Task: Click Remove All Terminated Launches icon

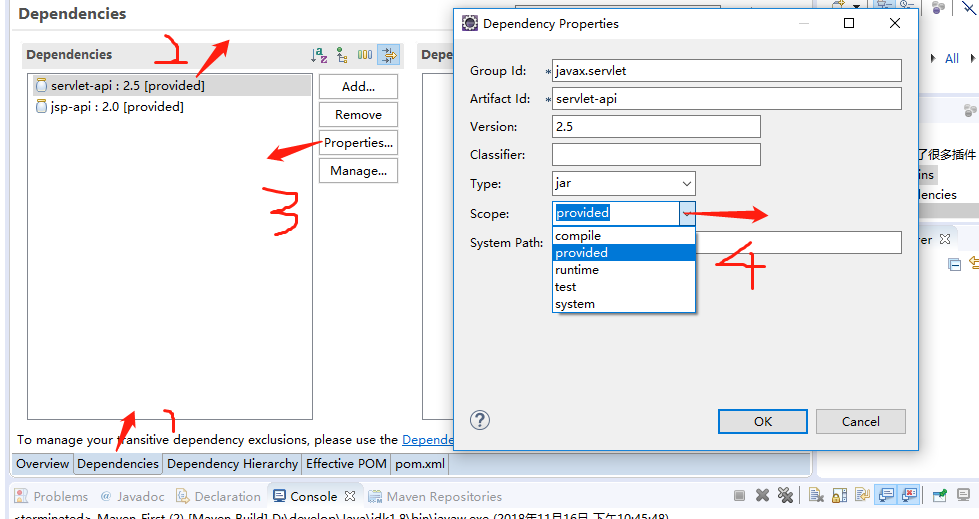Action: point(785,496)
